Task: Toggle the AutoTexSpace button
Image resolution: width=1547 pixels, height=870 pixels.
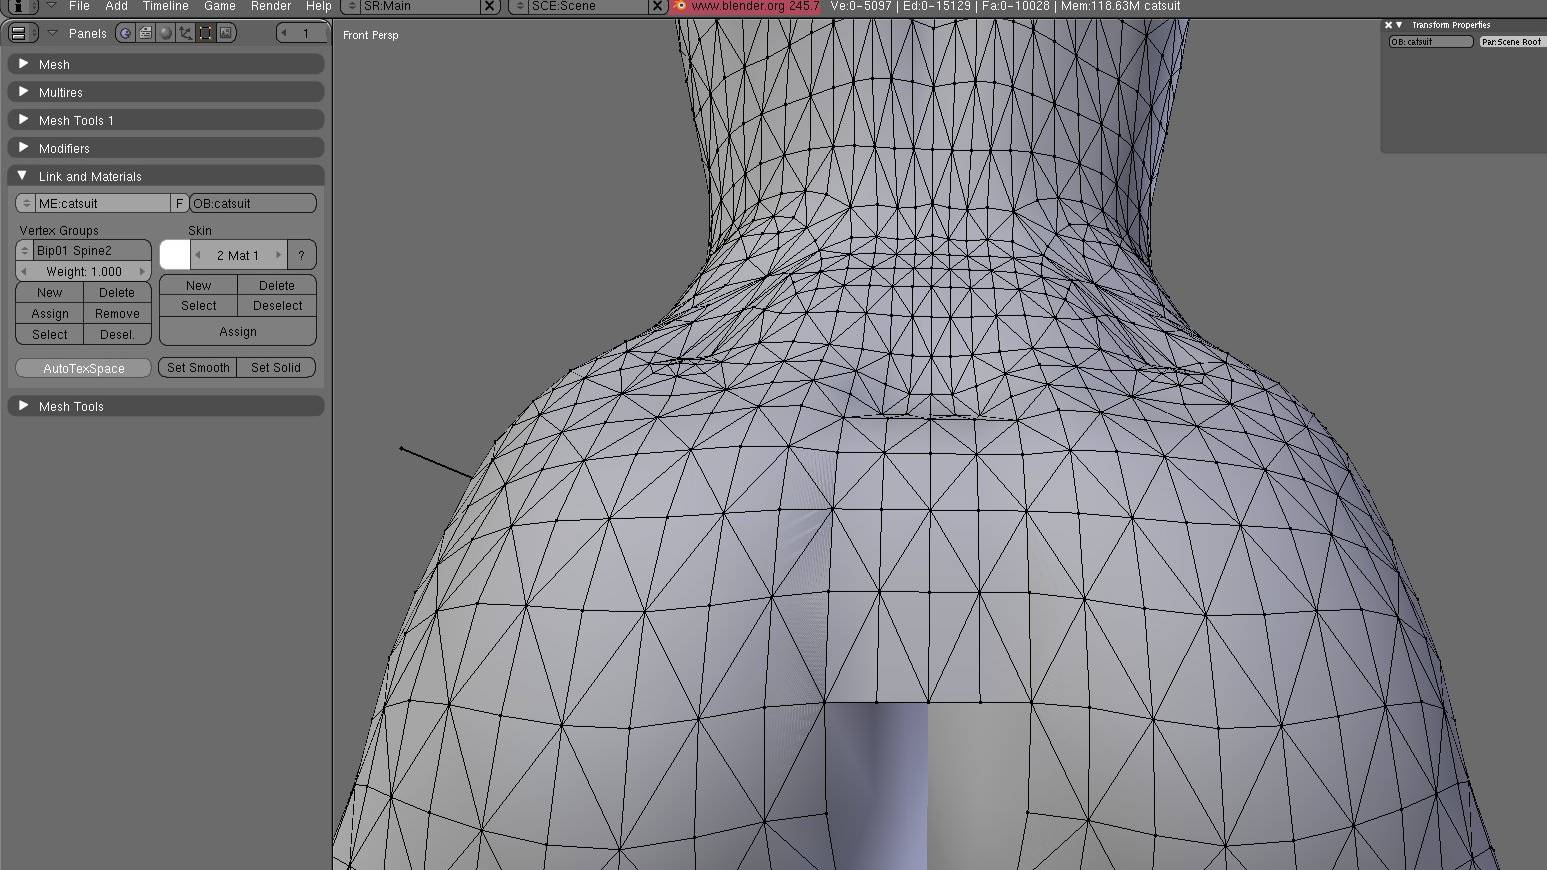Action: [83, 368]
